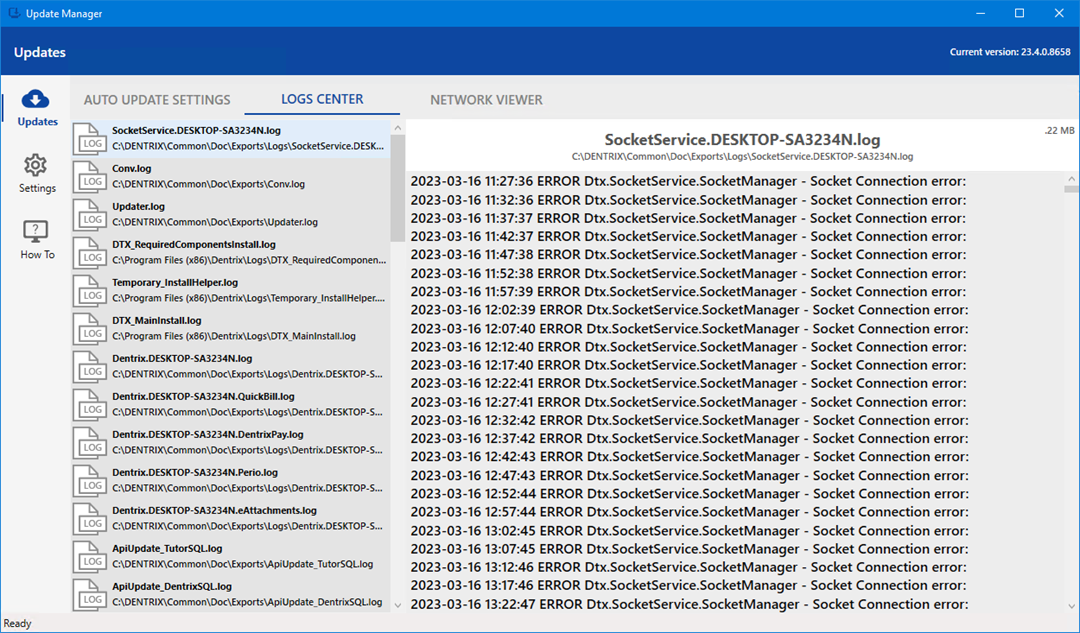
Task: Select the Temporary_InstallHelper.log file name
Action: (x=175, y=282)
